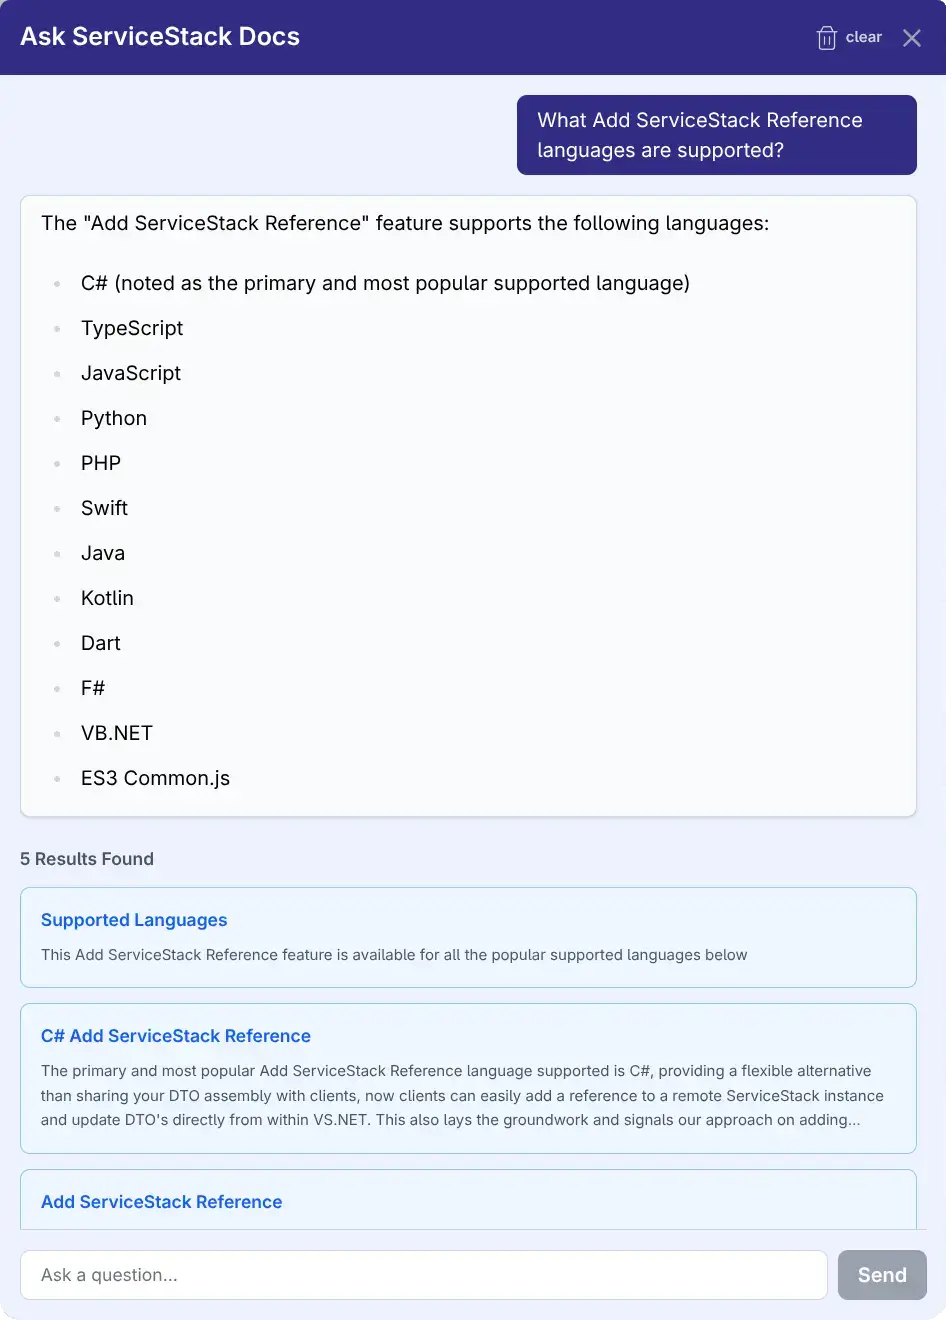Click the ES3 Common.js list item
Image resolution: width=946 pixels, height=1320 pixels.
(x=155, y=778)
